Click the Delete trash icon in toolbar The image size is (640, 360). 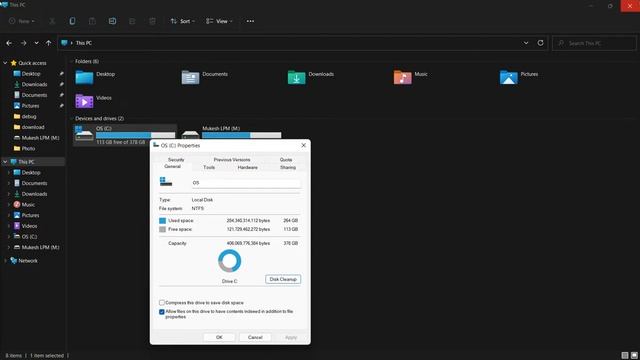[x=152, y=21]
